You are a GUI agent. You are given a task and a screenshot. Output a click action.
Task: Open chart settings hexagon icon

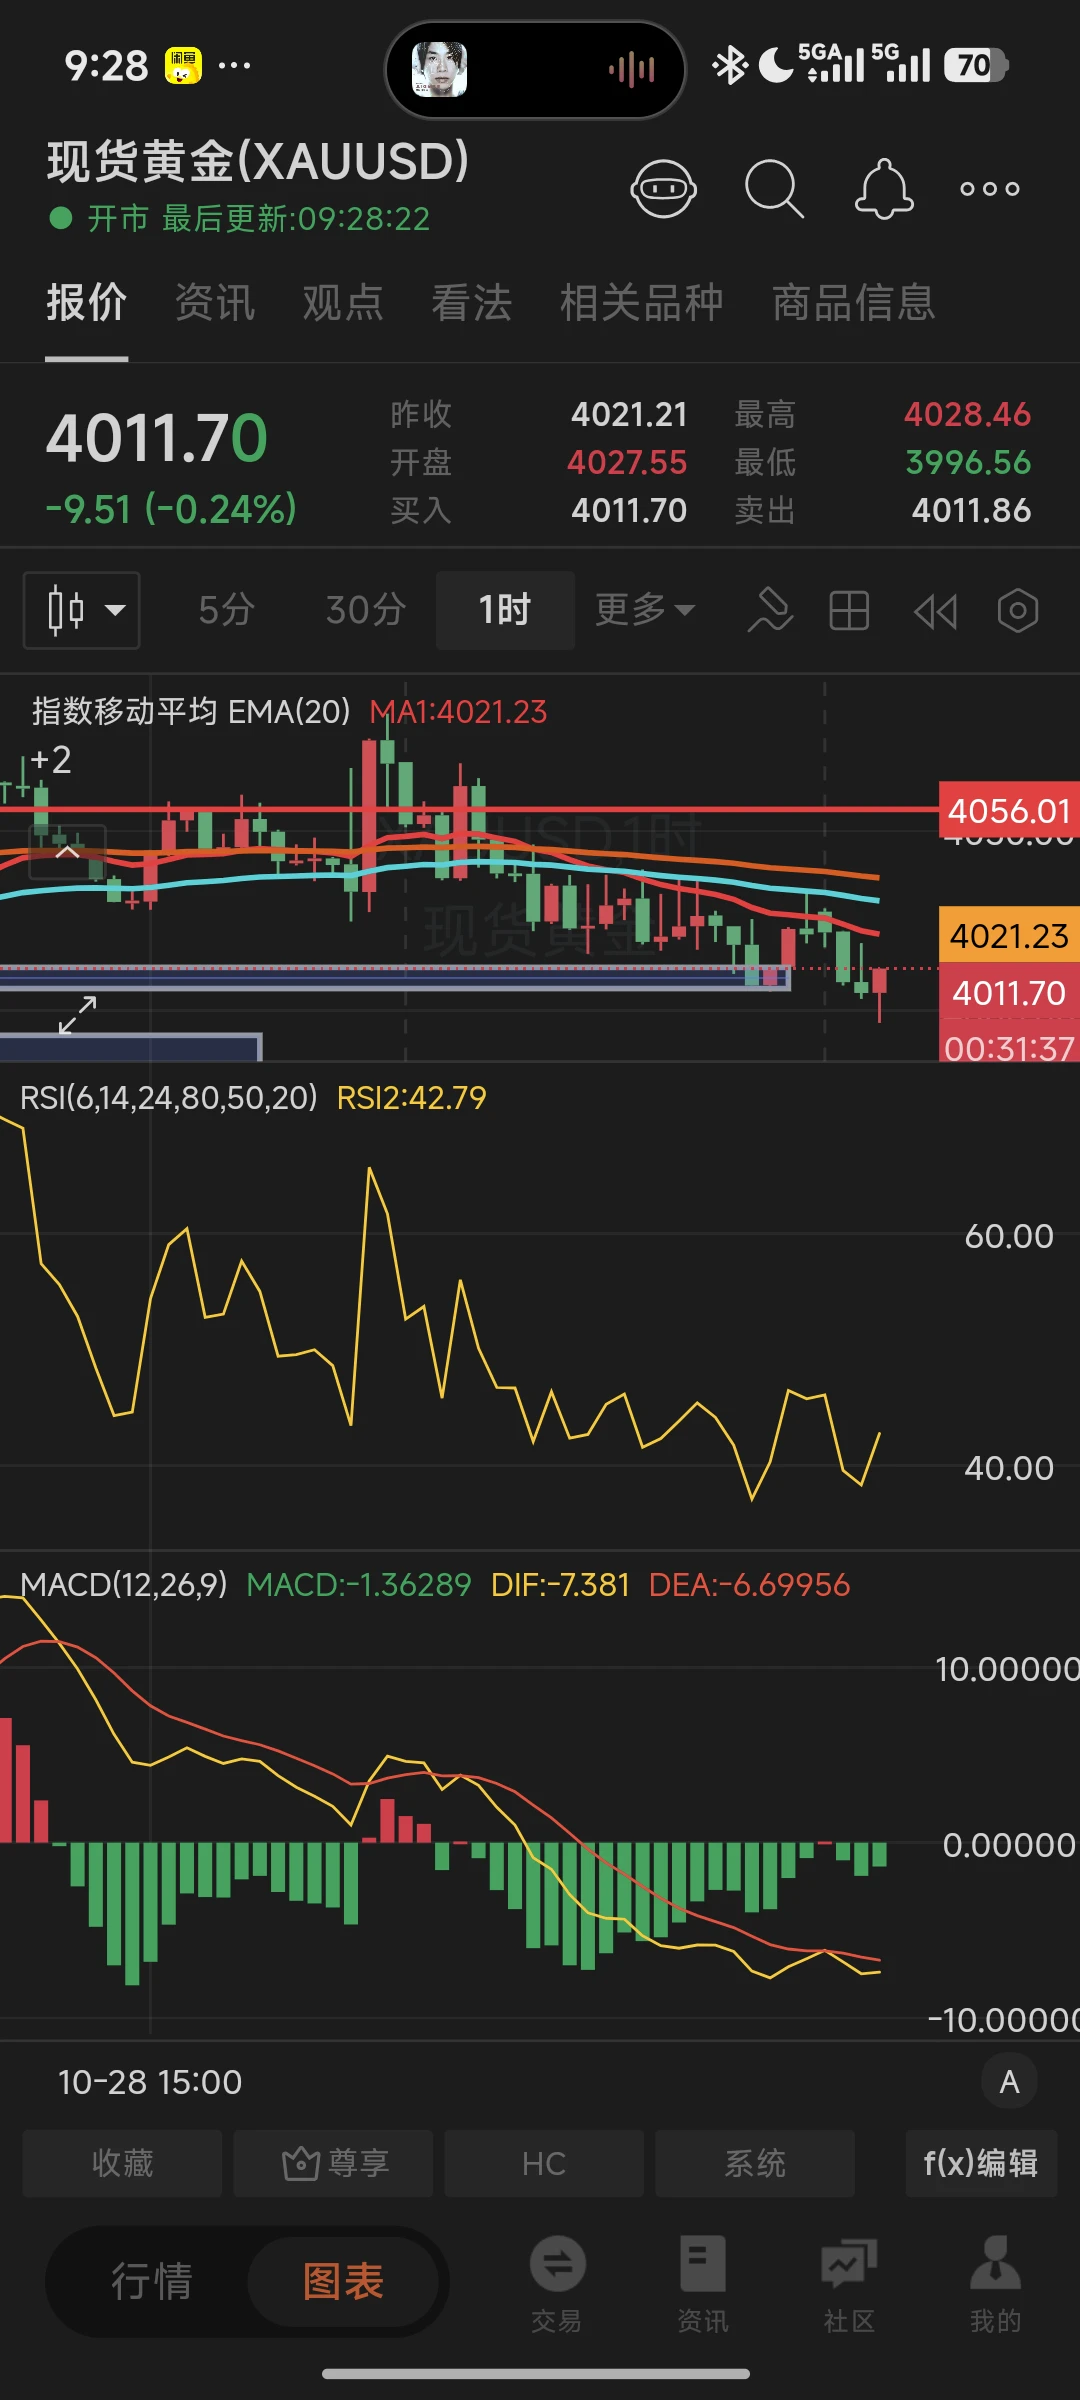tap(1018, 610)
